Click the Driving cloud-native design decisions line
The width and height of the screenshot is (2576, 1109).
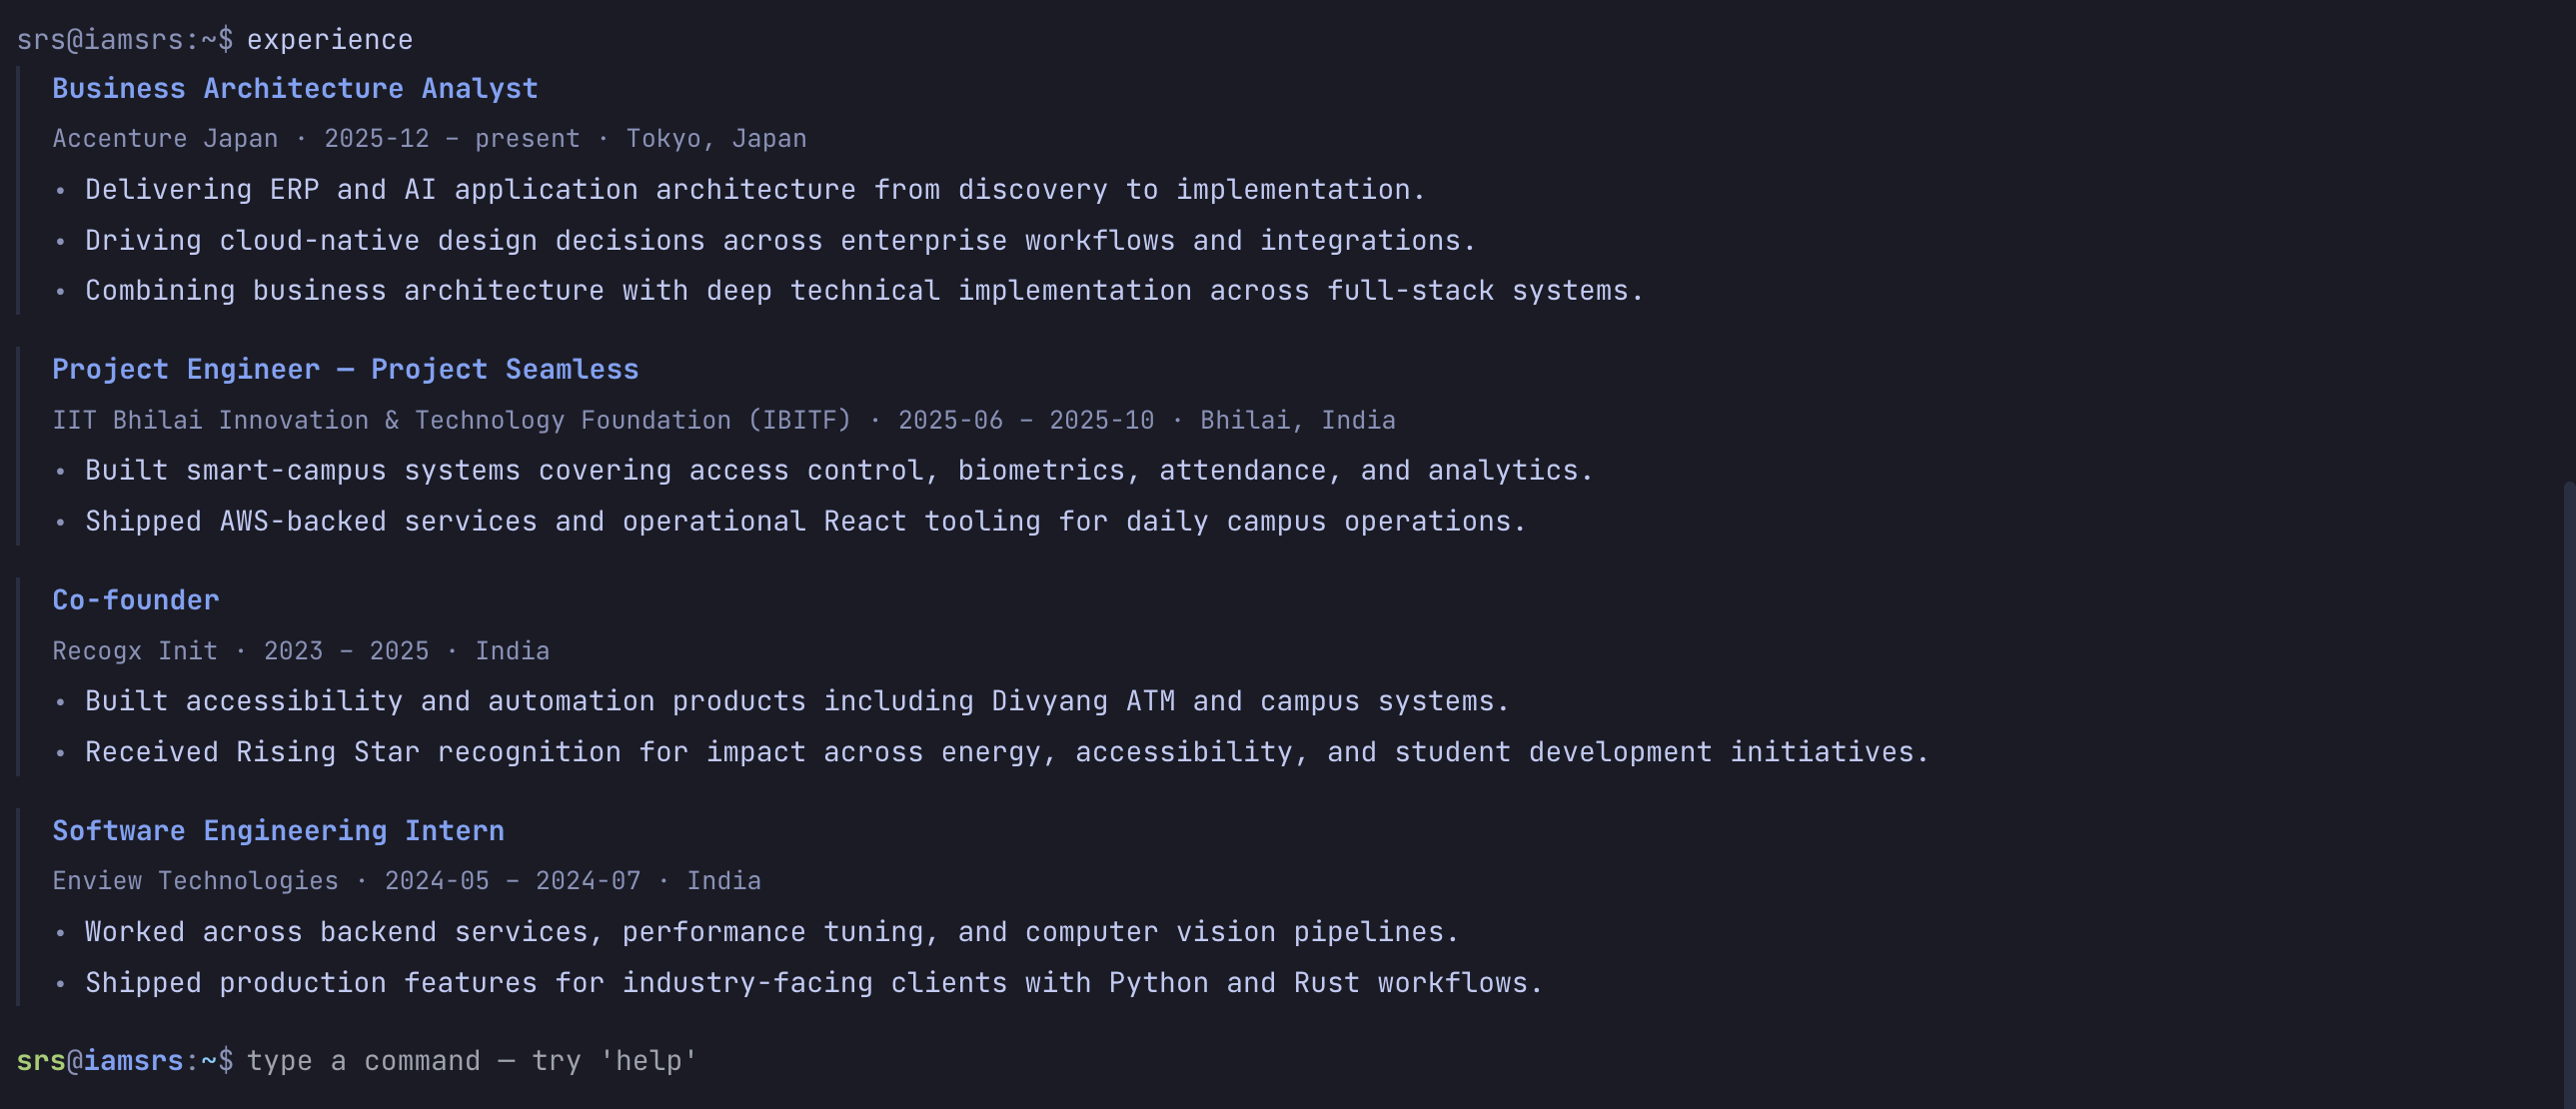(780, 241)
